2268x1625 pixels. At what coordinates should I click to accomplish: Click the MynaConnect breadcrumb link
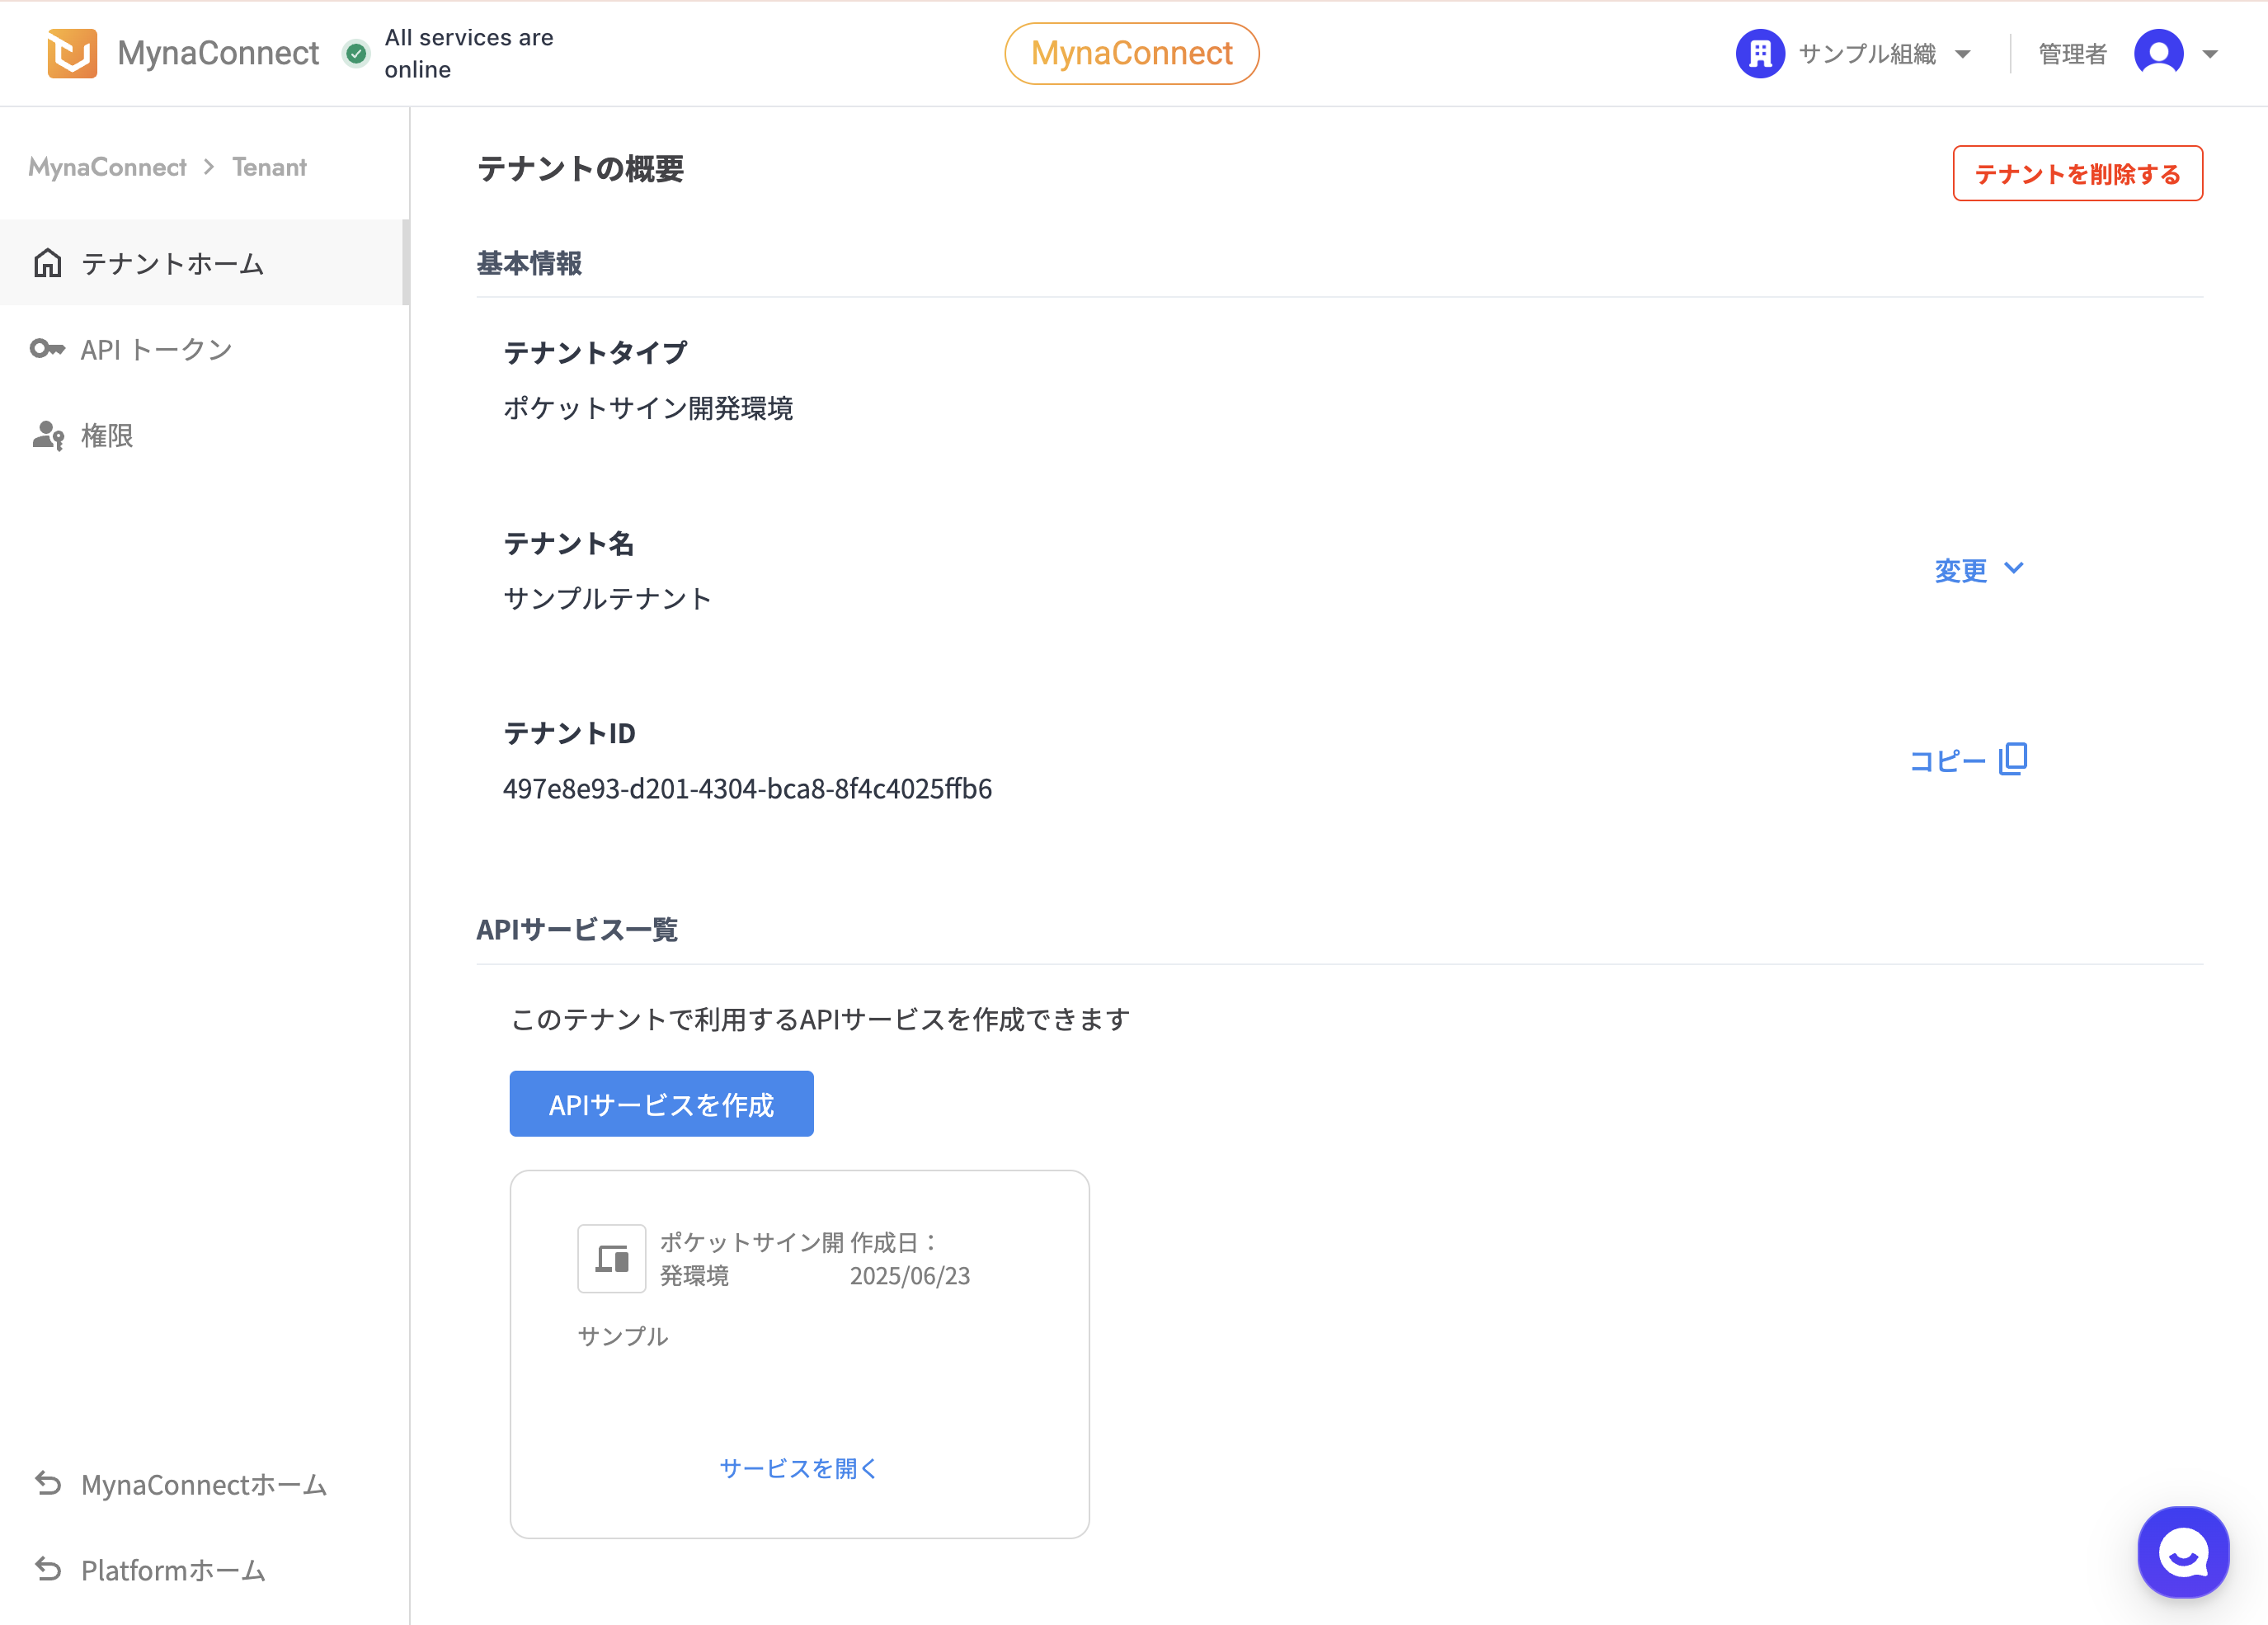point(108,167)
